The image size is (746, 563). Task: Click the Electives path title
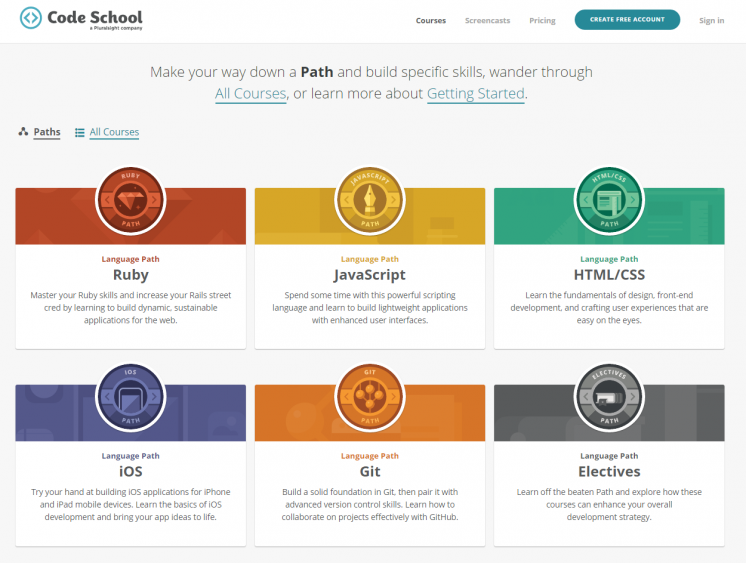coord(609,471)
